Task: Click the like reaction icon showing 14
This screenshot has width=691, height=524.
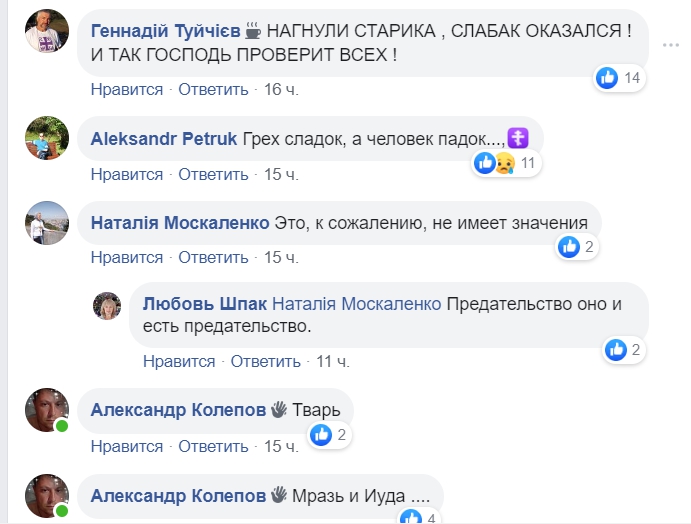Action: (607, 78)
